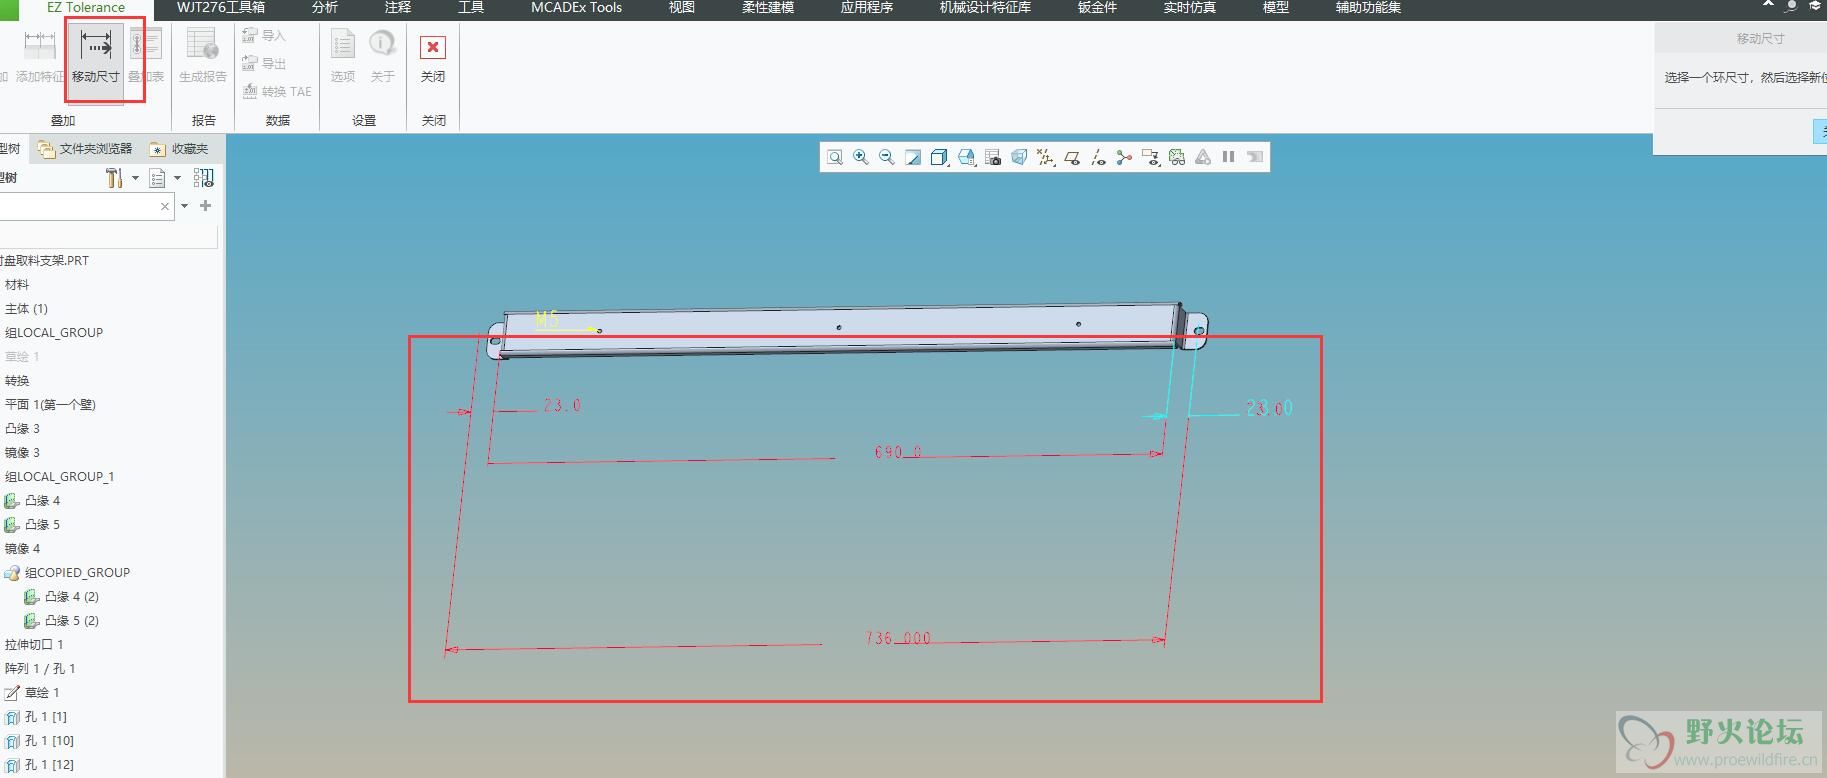Click the plus icon beside tree search

206,206
